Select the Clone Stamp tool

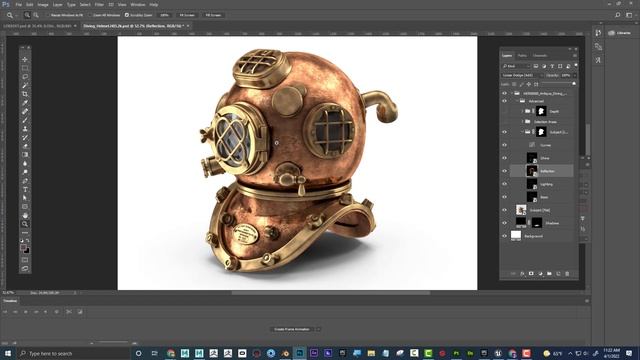[25, 129]
